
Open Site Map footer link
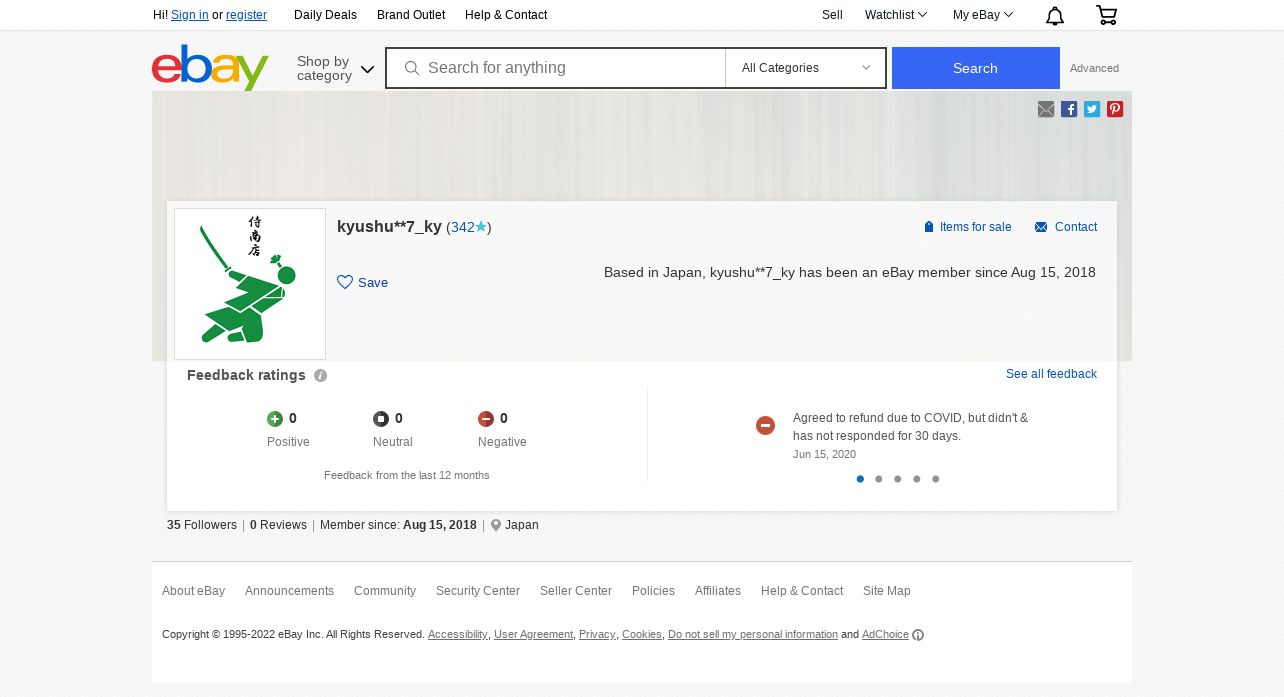tap(887, 591)
